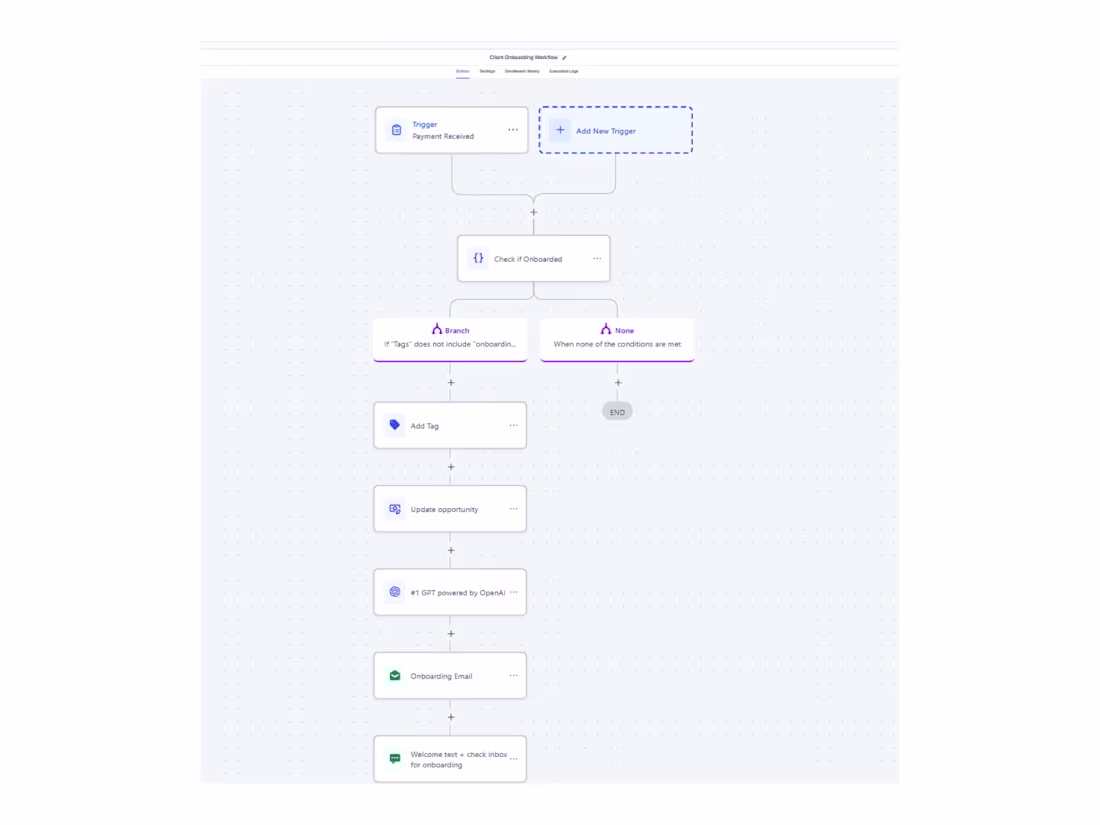
Task: Open the options menu on Check if Onboarded
Action: click(597, 258)
